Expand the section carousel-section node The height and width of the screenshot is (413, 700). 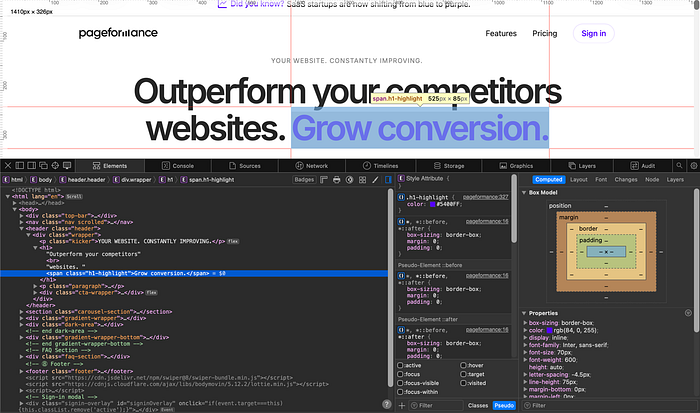click(21, 312)
